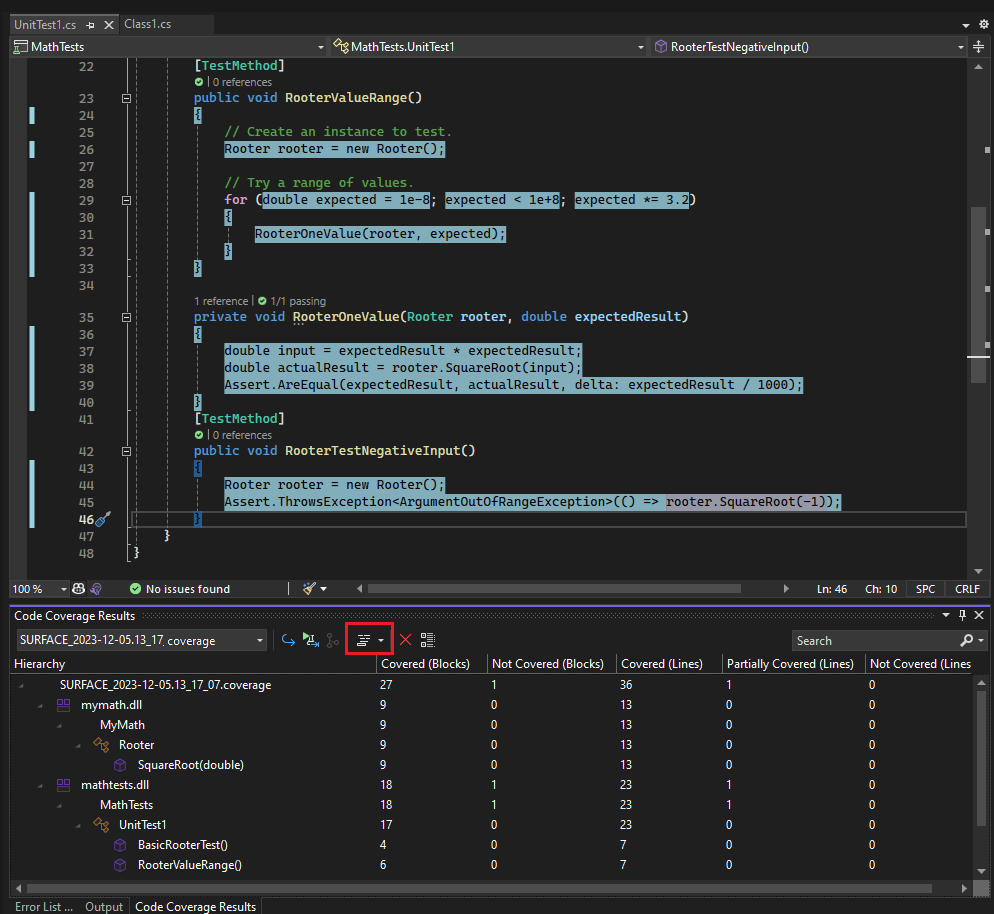Collapse the SURFACE_2023-12-05.13_17_07.coverage root node
994x914 pixels.
click(x=22, y=685)
